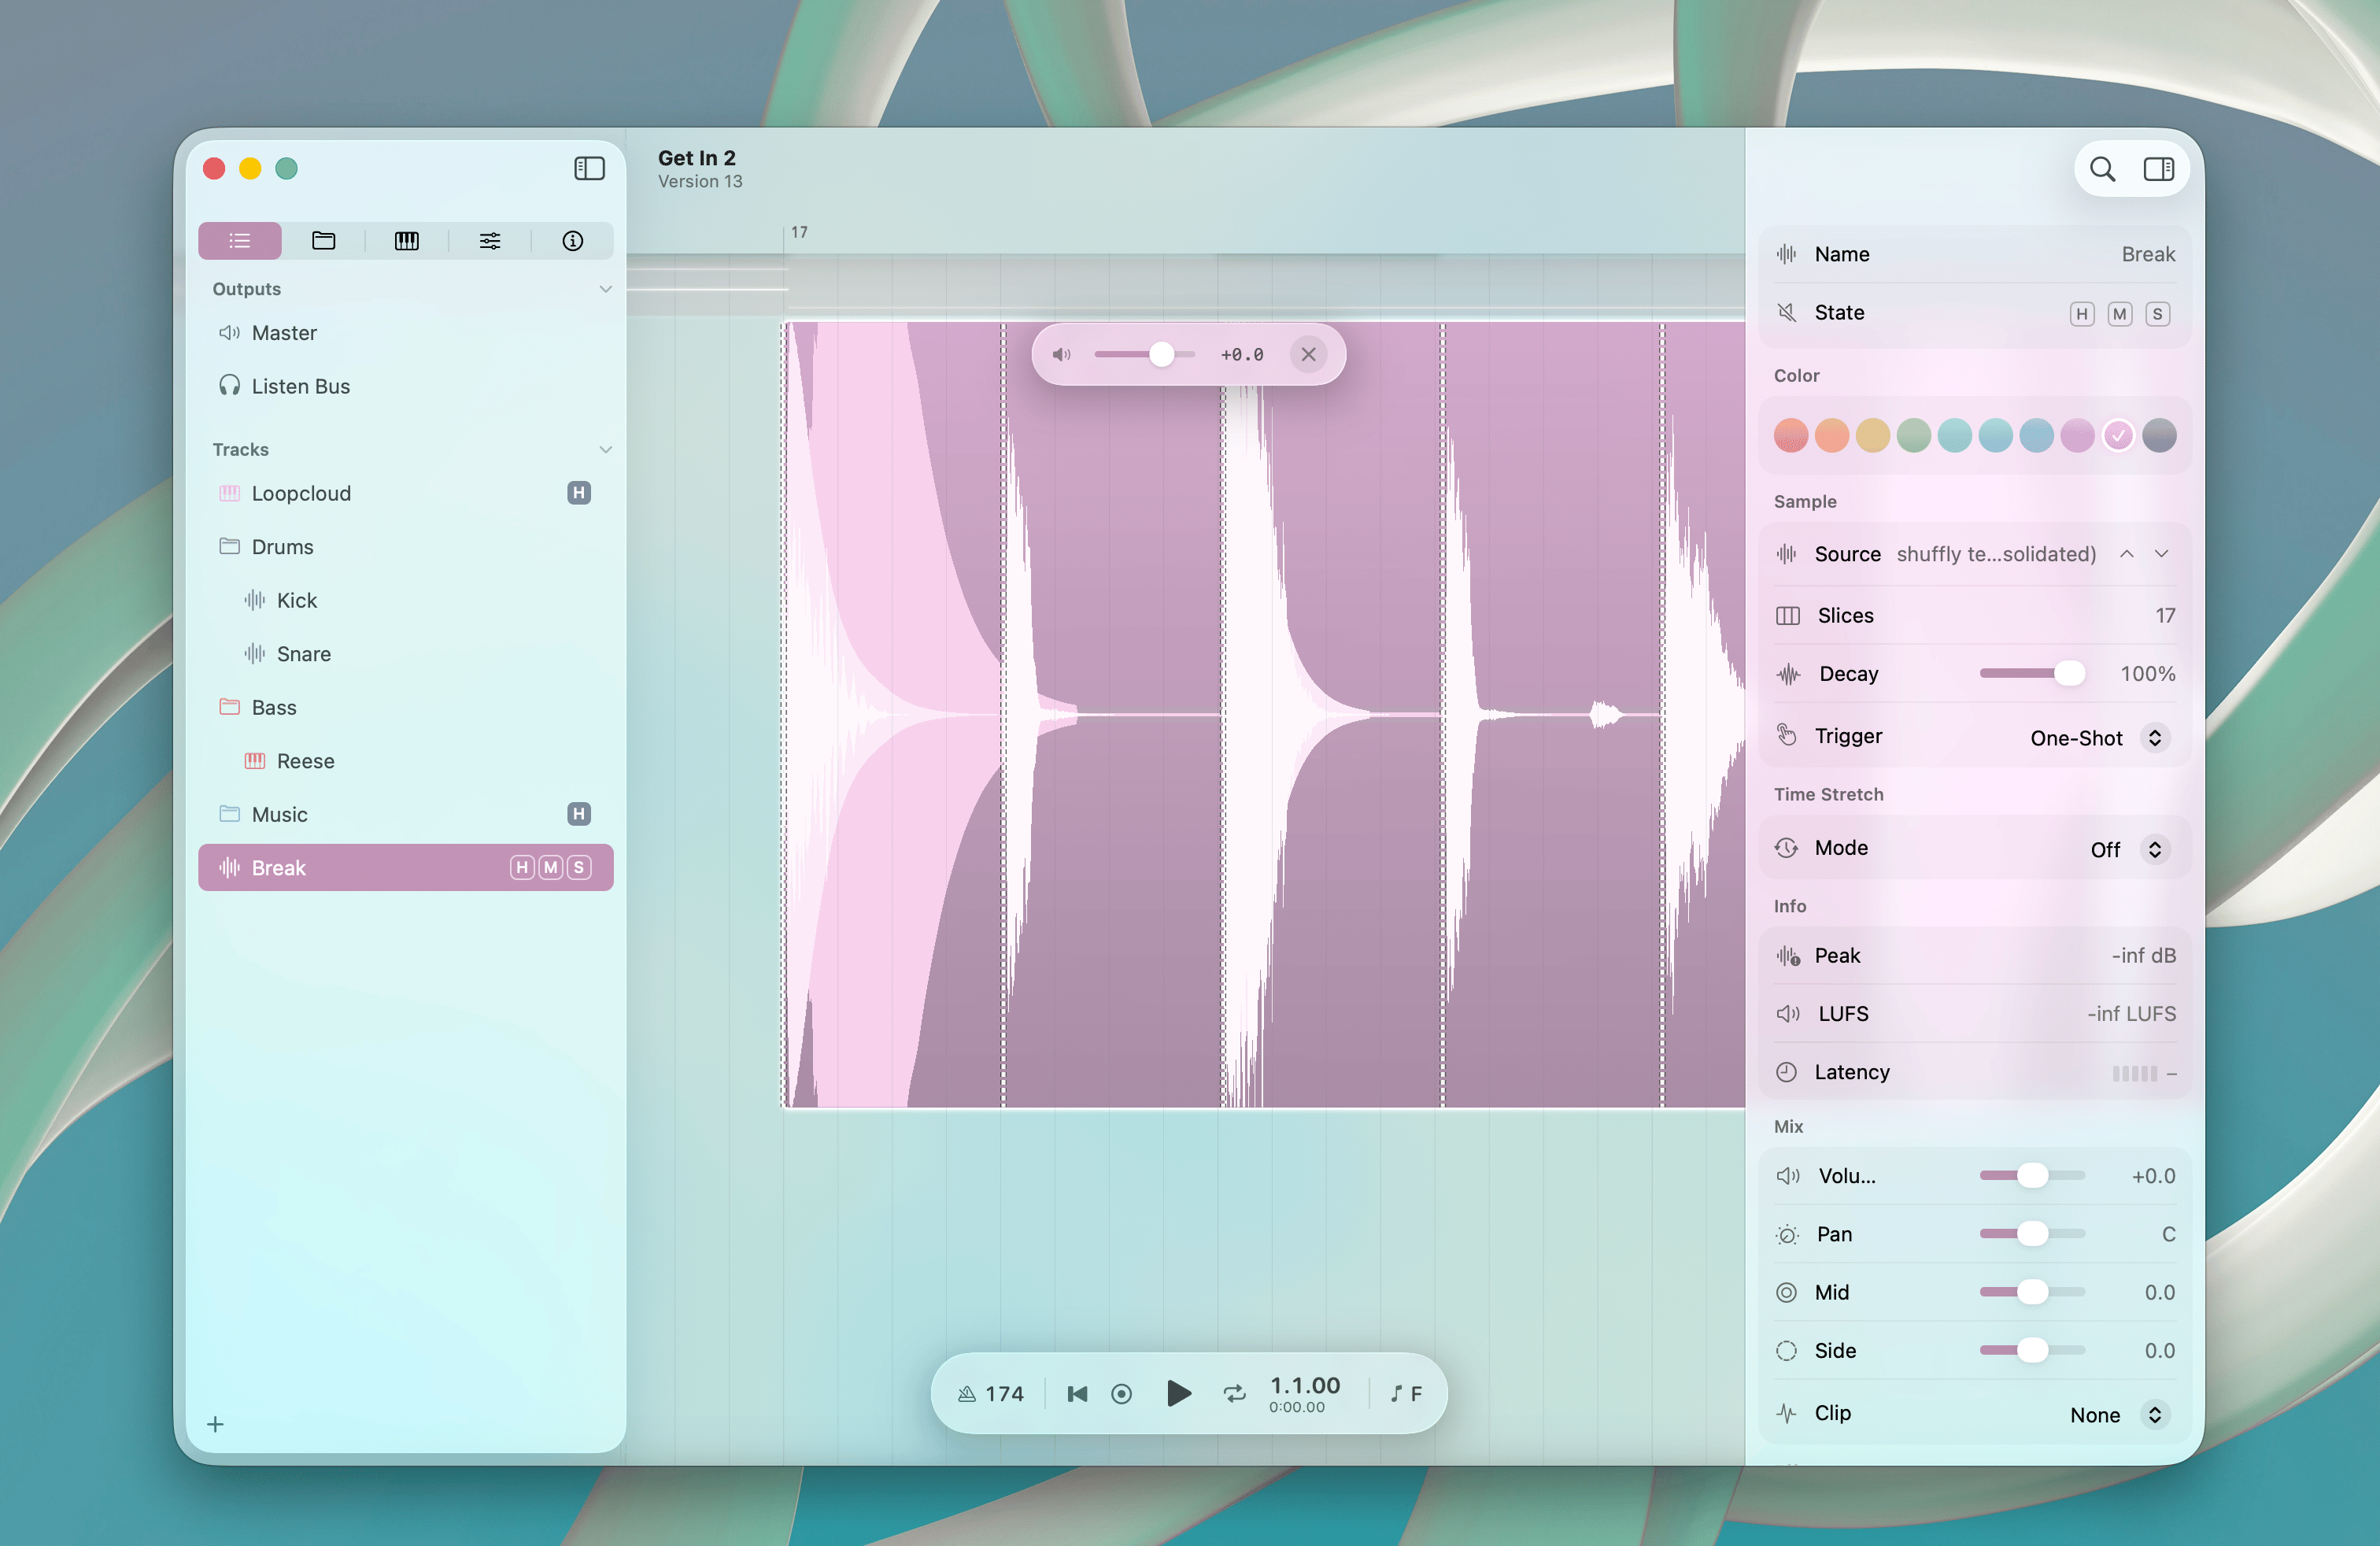This screenshot has height=1546, width=2380.
Task: Click the speaker icon in volume popup
Action: tap(1061, 354)
